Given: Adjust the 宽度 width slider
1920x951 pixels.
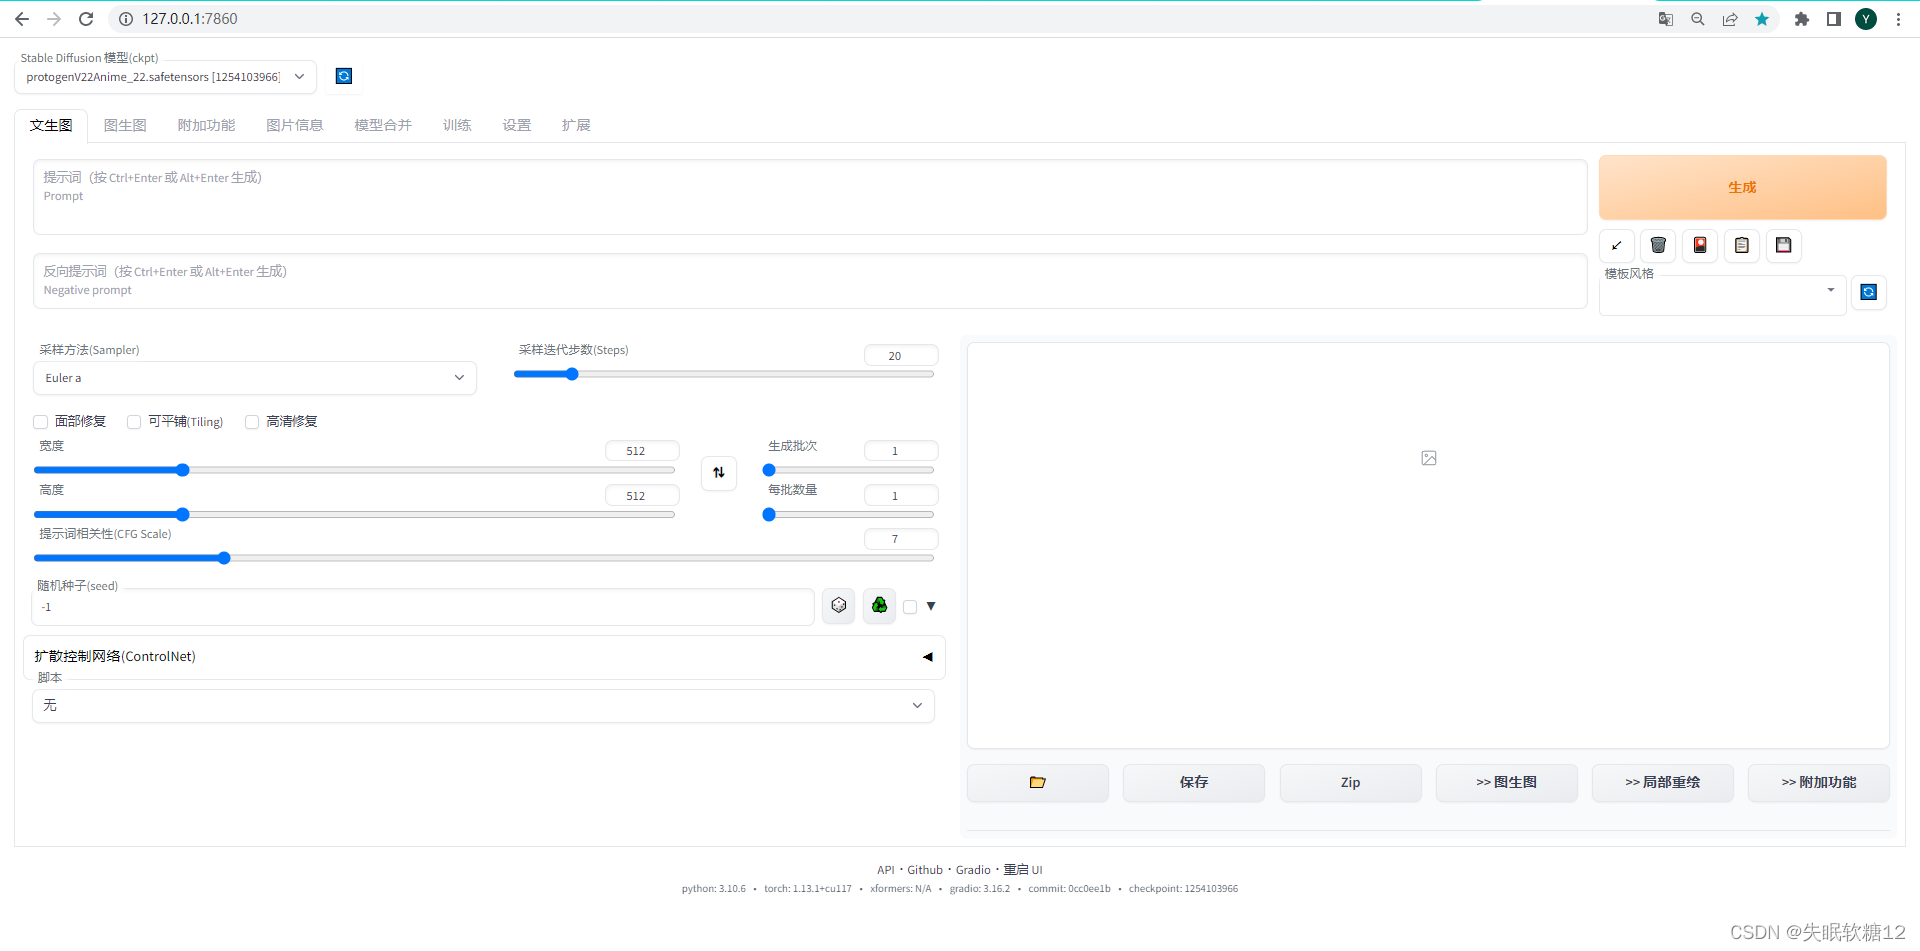Looking at the screenshot, I should (x=354, y=470).
